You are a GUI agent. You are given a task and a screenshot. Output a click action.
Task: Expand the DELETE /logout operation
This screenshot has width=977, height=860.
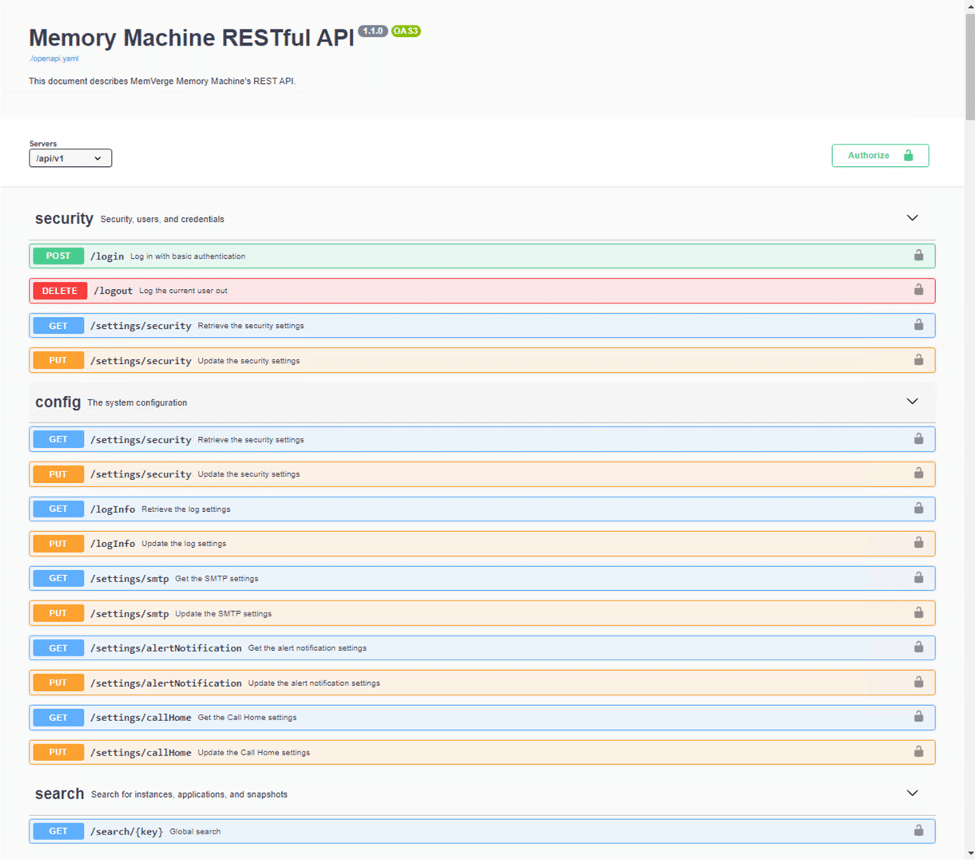[x=482, y=291]
